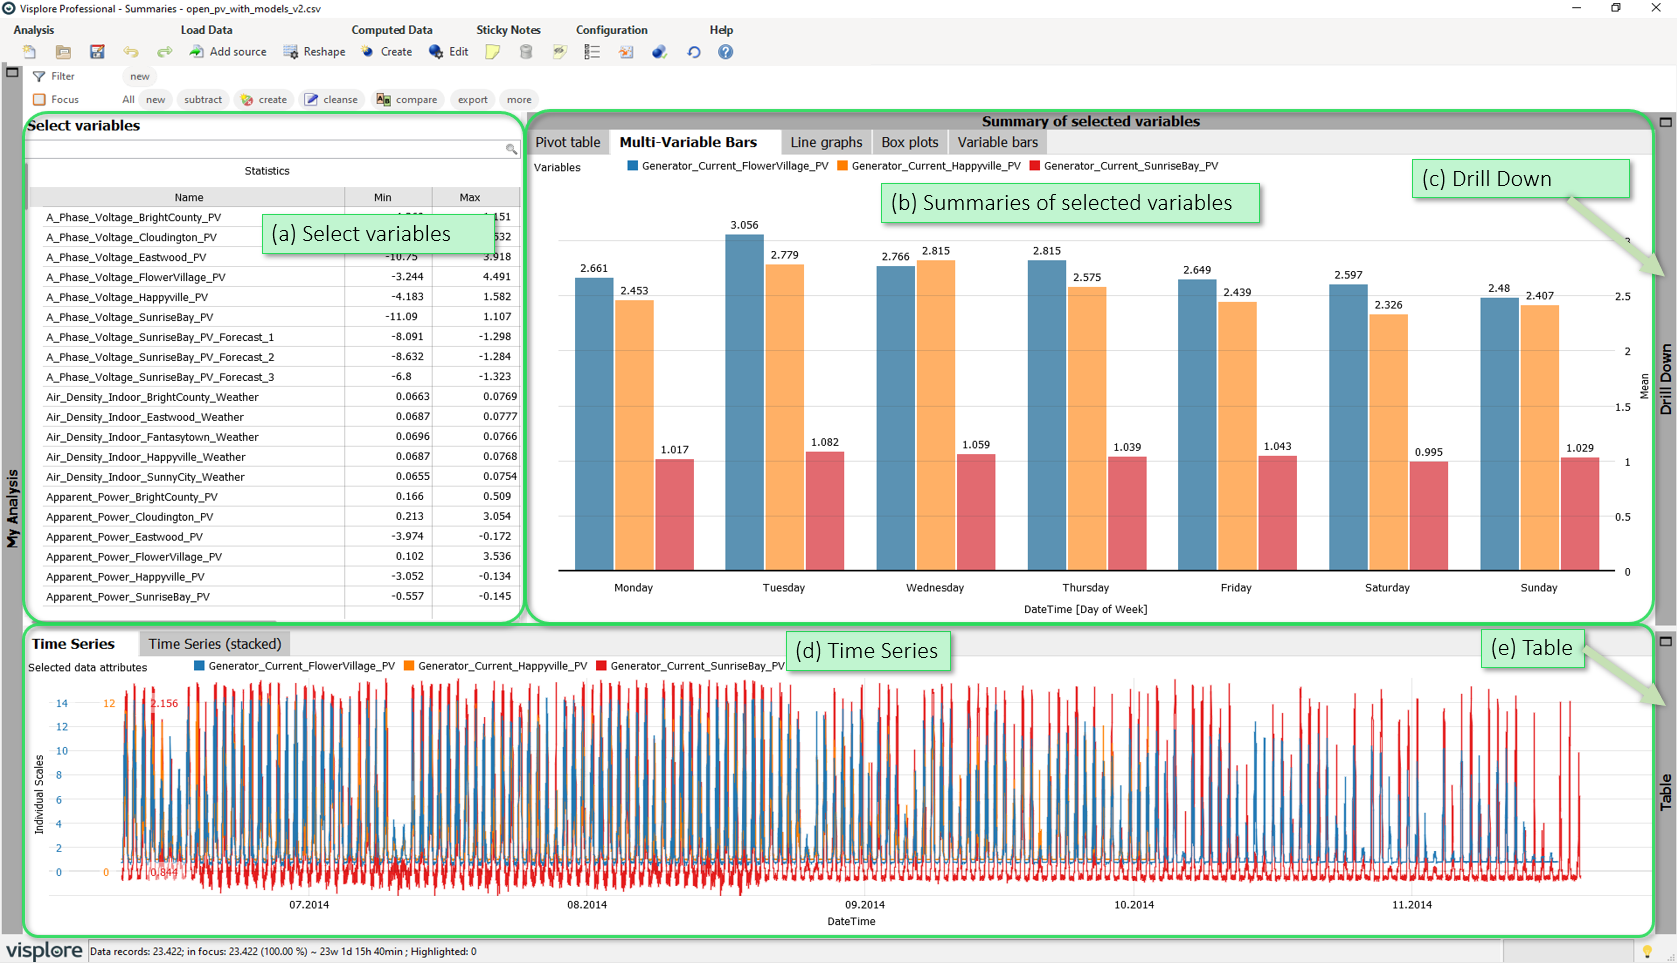The image size is (1677, 963).
Task: Click the cleanse focus button
Action: (x=331, y=99)
